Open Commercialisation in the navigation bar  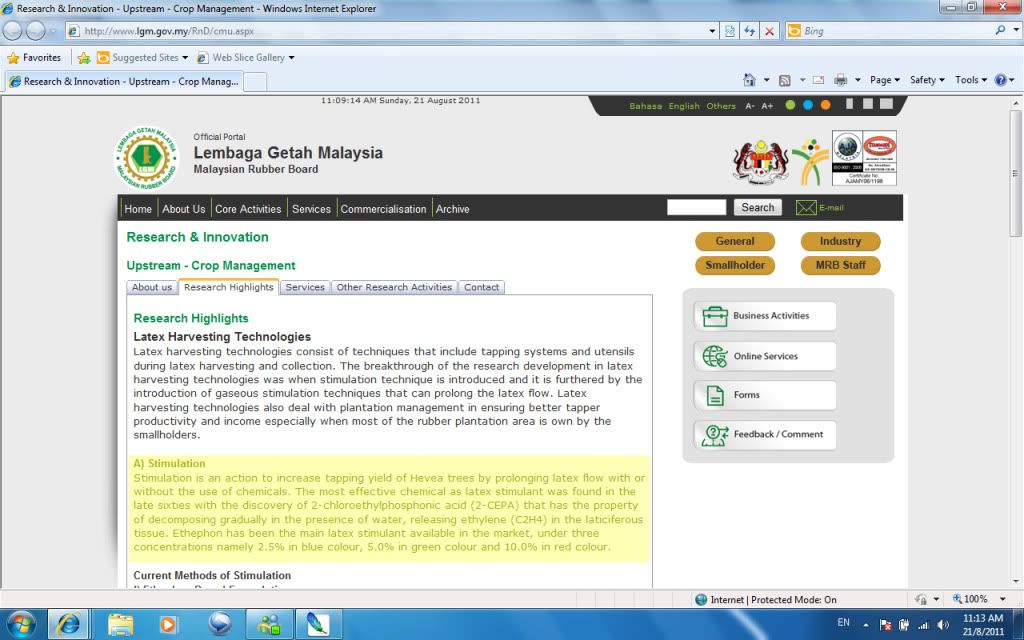pyautogui.click(x=383, y=209)
